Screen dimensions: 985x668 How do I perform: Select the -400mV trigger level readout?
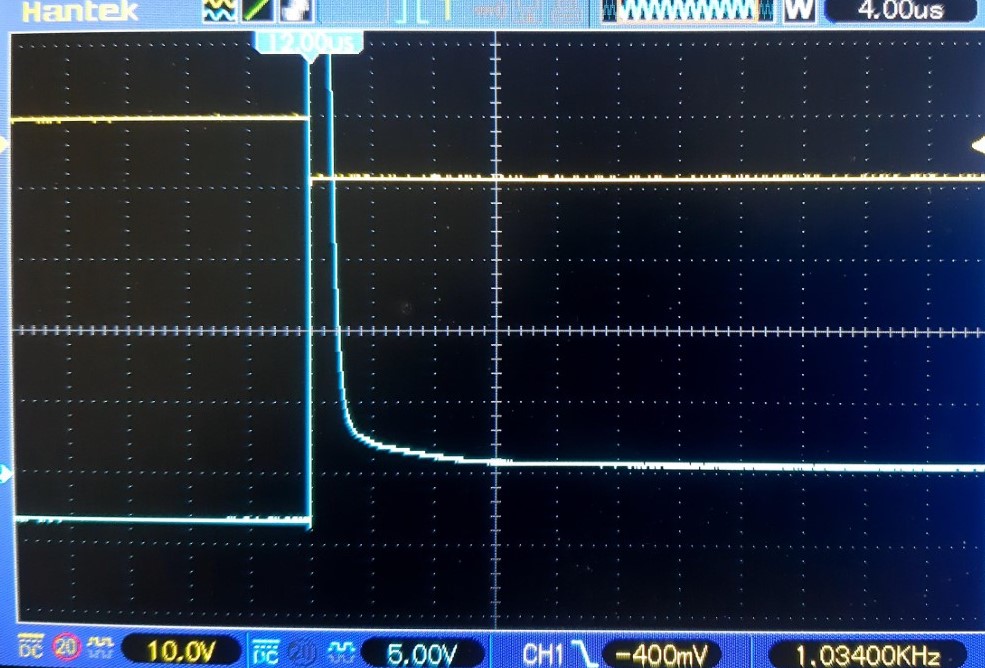click(x=663, y=655)
